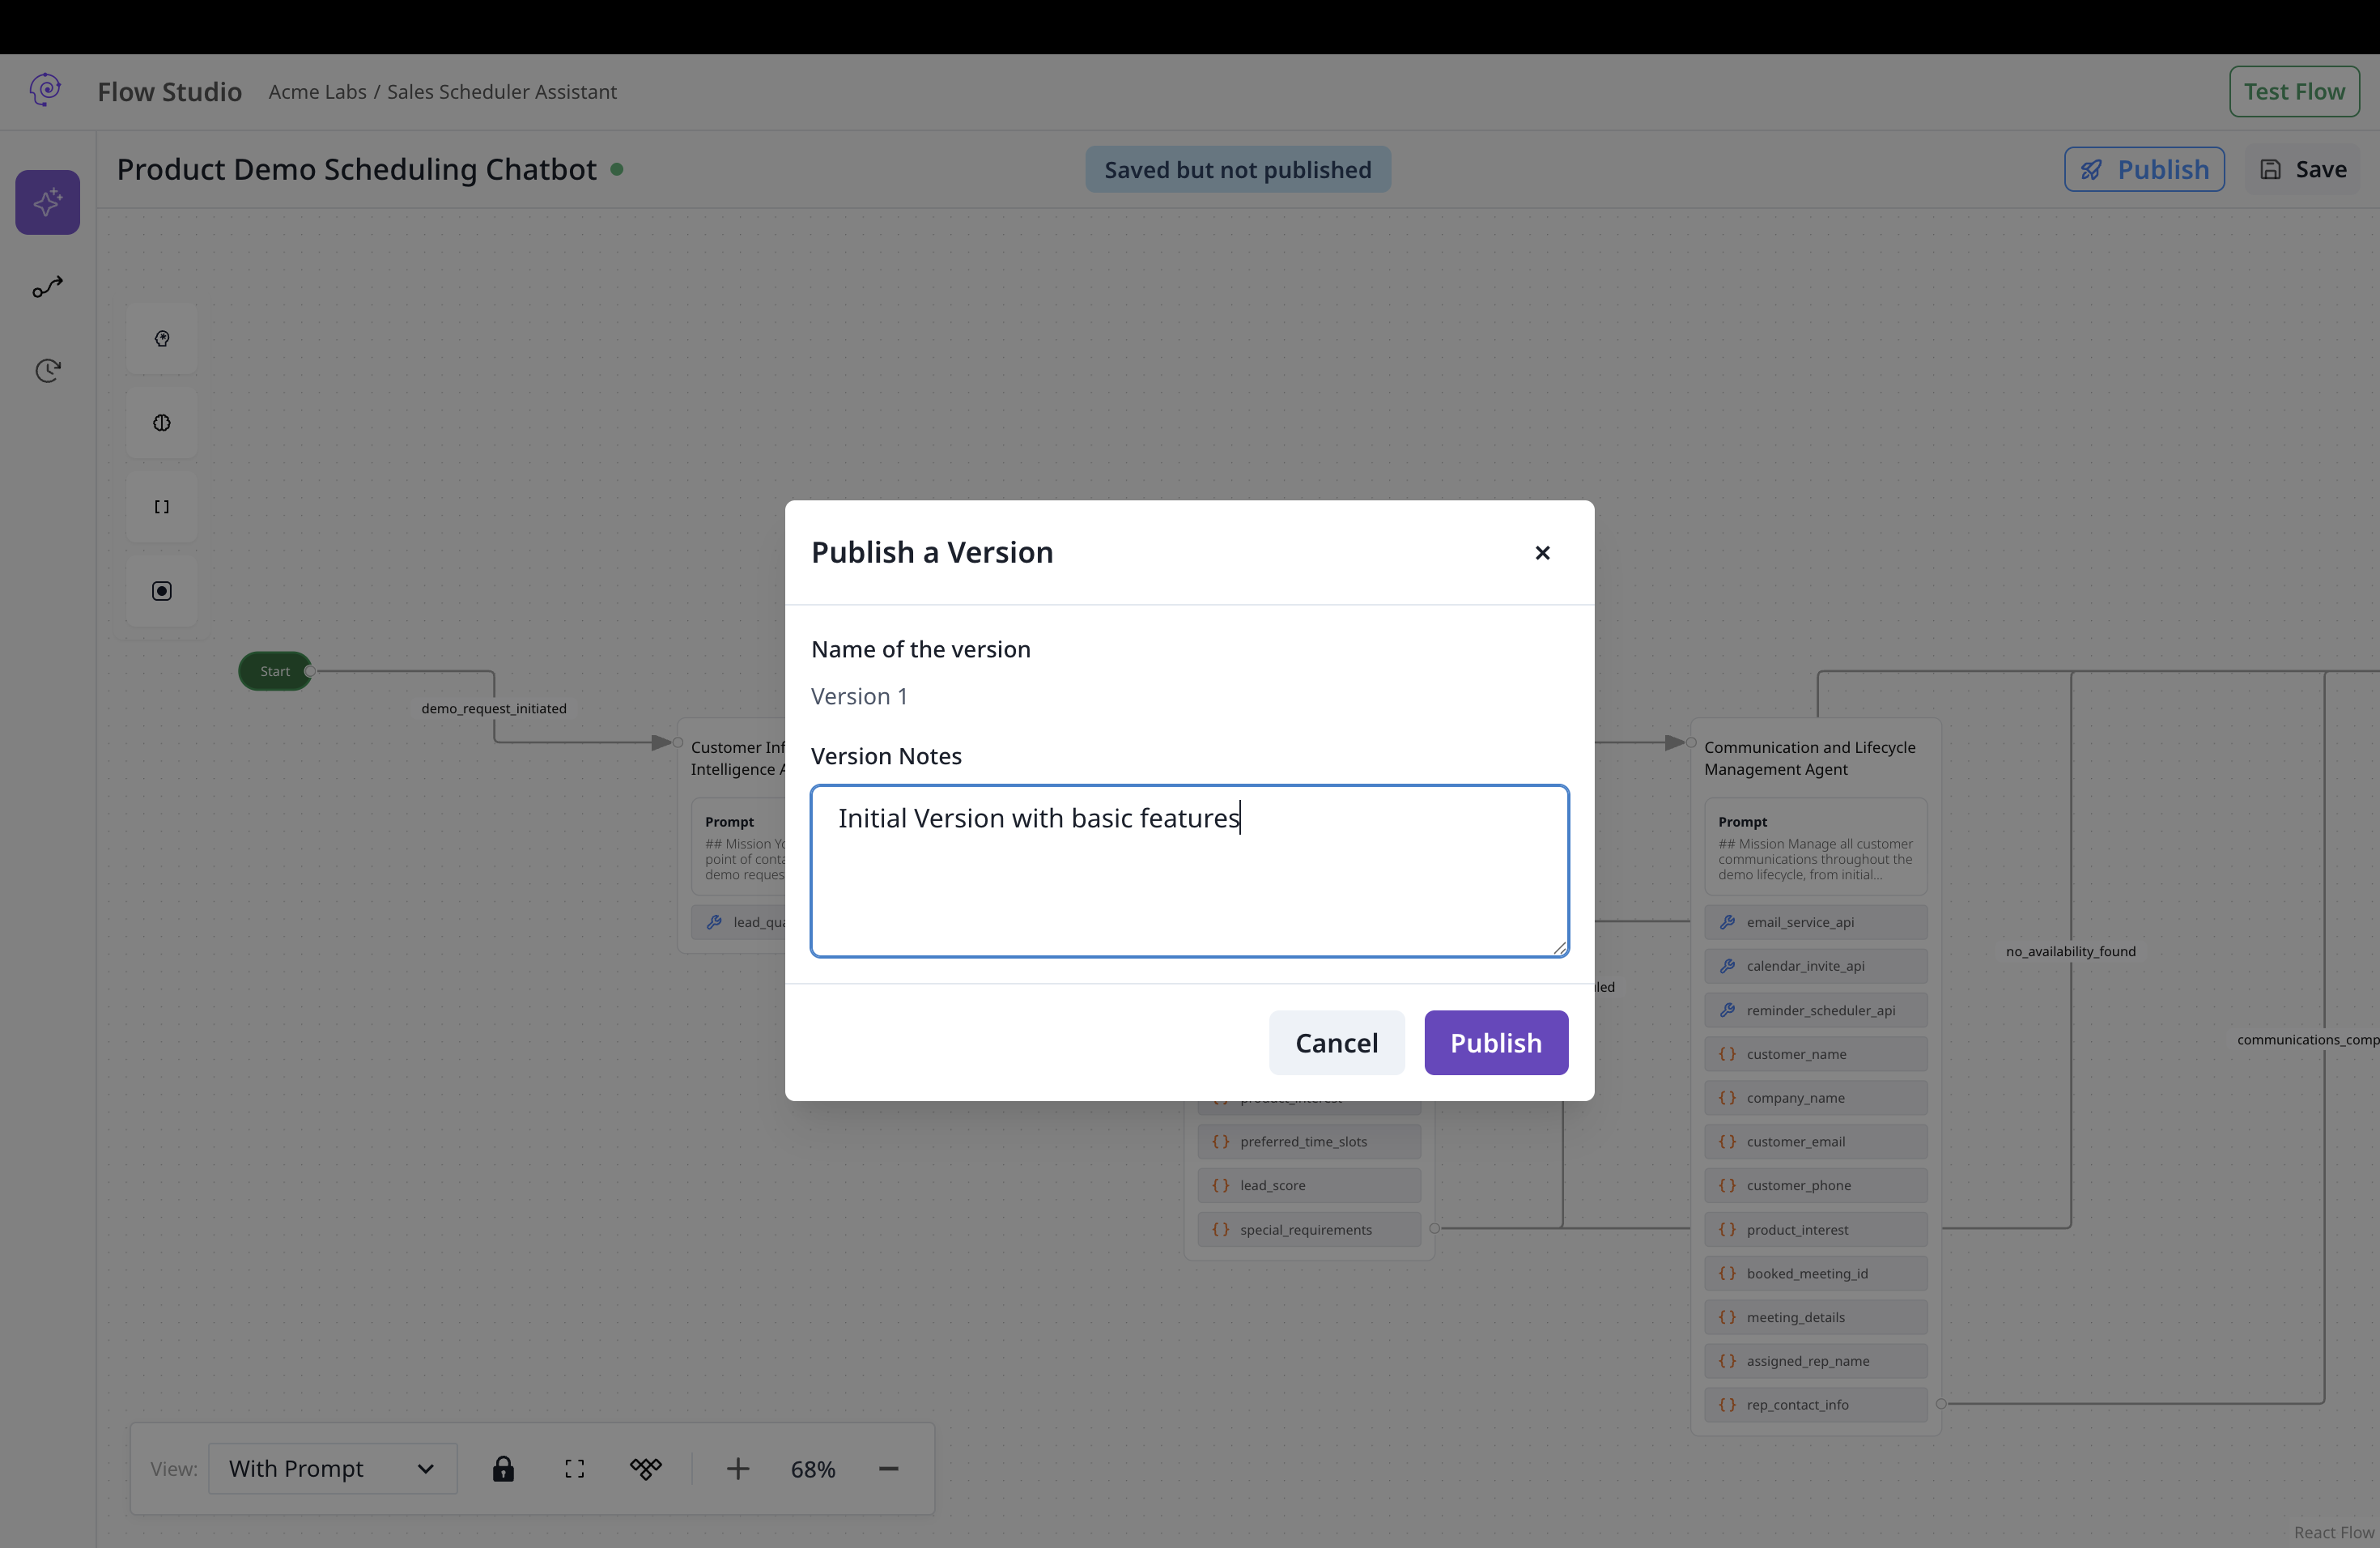This screenshot has width=2380, height=1548.
Task: Zoom in using the plus button
Action: click(x=738, y=1468)
